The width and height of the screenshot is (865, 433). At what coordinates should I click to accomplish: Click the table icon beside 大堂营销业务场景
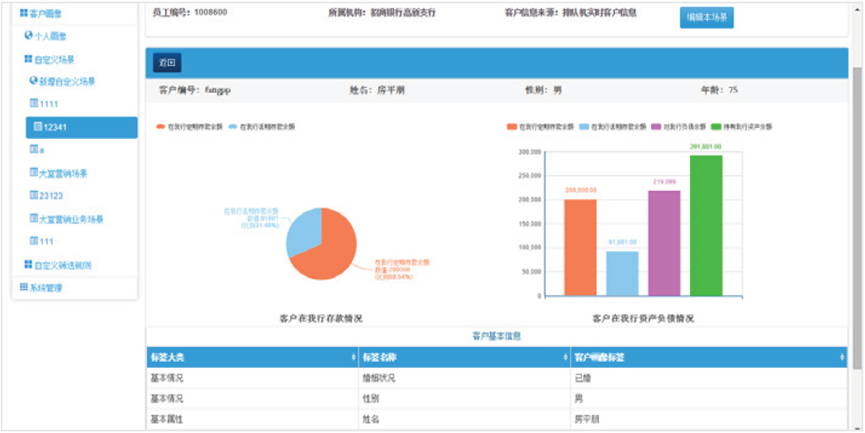[35, 219]
